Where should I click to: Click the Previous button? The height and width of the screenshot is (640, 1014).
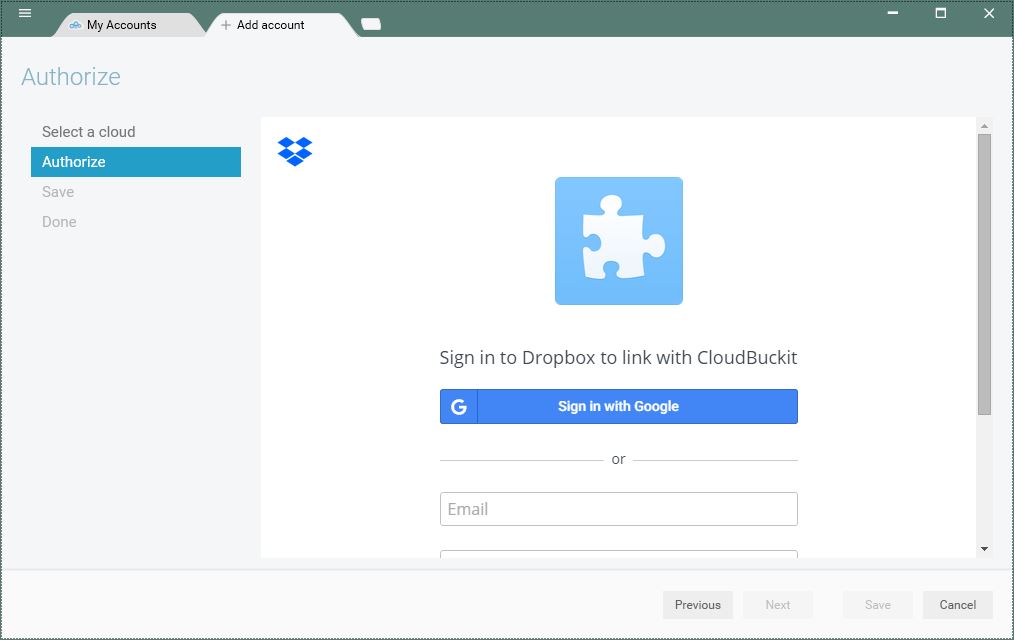tap(698, 604)
